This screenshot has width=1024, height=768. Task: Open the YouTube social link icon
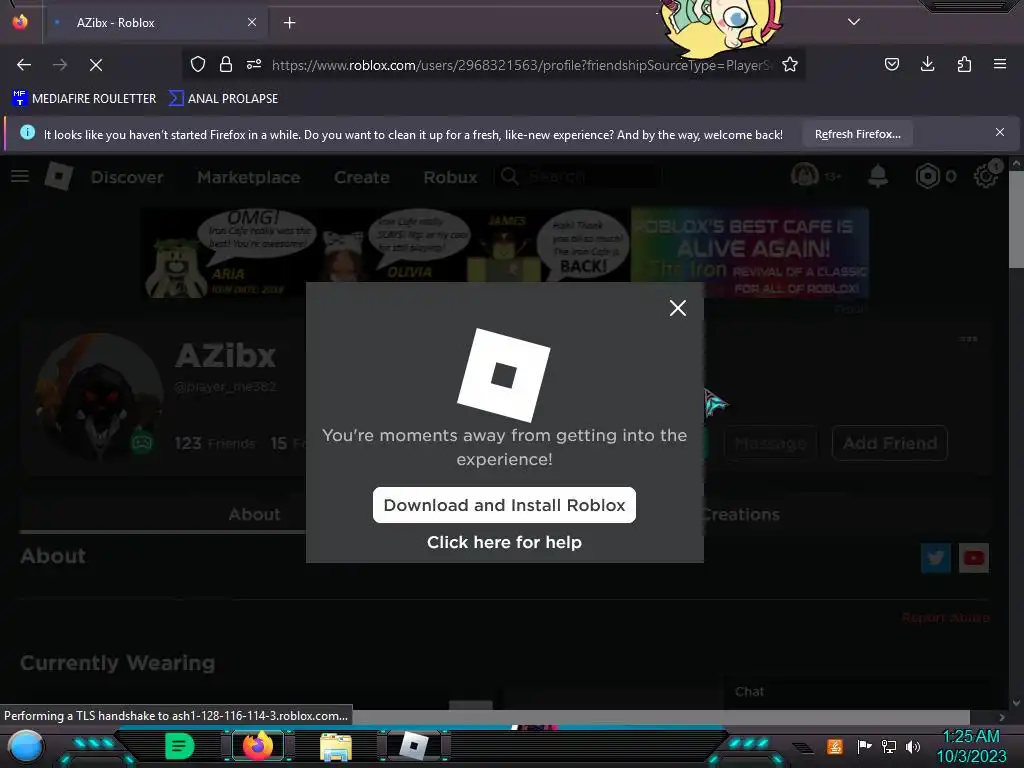[974, 558]
